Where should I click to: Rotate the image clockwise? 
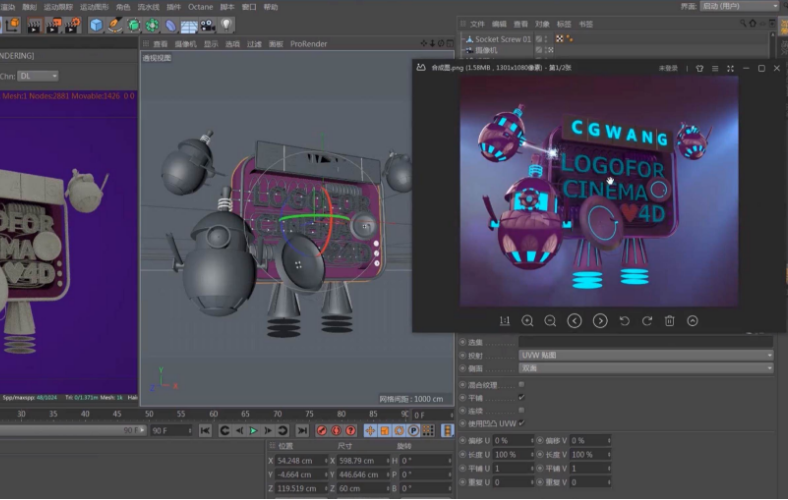(x=647, y=321)
